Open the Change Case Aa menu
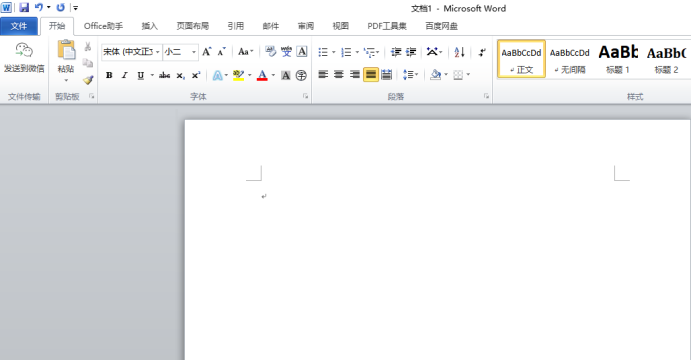 click(x=245, y=52)
